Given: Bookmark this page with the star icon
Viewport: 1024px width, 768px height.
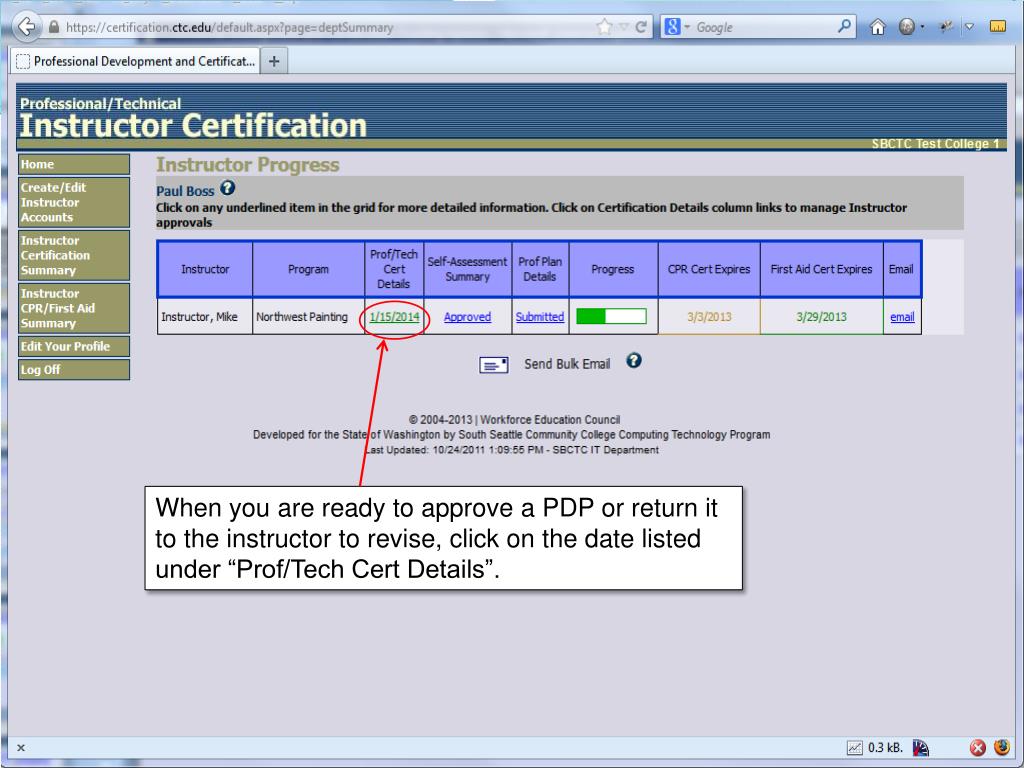Looking at the screenshot, I should (604, 27).
